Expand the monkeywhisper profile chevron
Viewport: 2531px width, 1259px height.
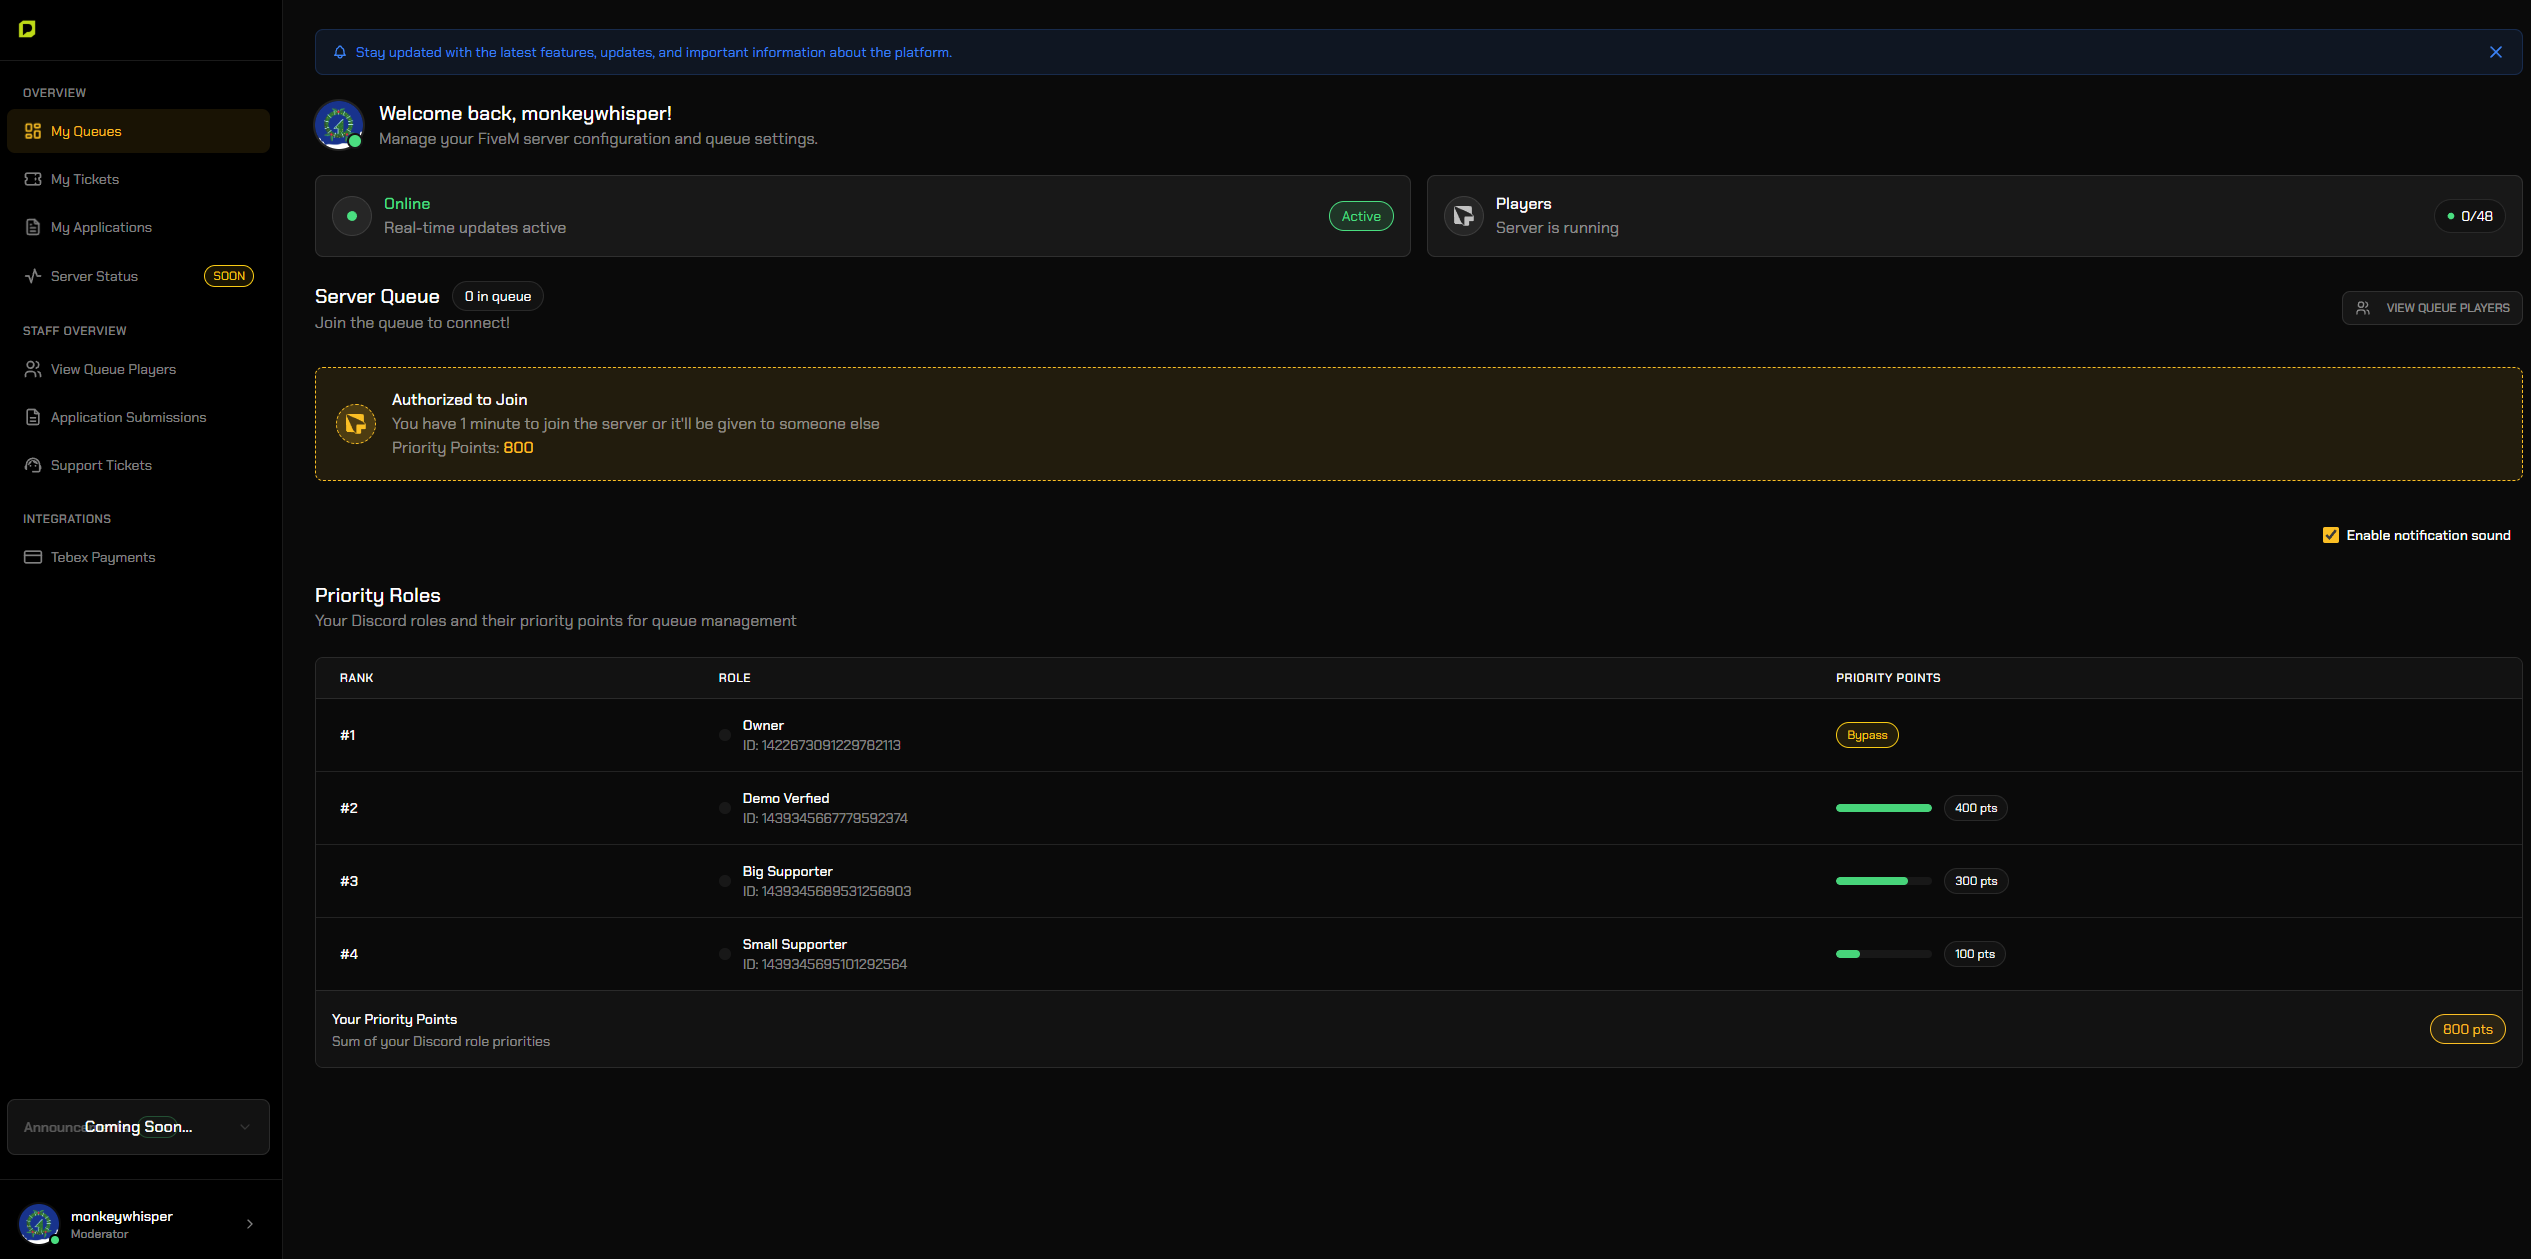(249, 1223)
